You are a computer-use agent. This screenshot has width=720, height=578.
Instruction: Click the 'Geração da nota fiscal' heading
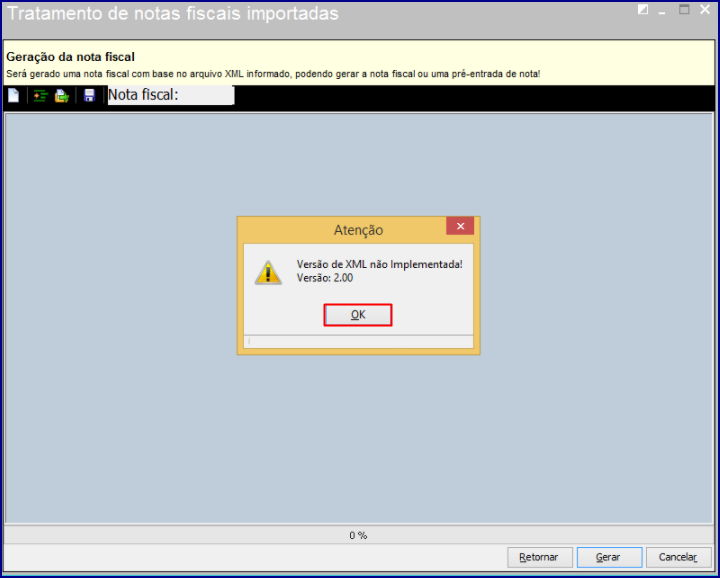(x=70, y=57)
